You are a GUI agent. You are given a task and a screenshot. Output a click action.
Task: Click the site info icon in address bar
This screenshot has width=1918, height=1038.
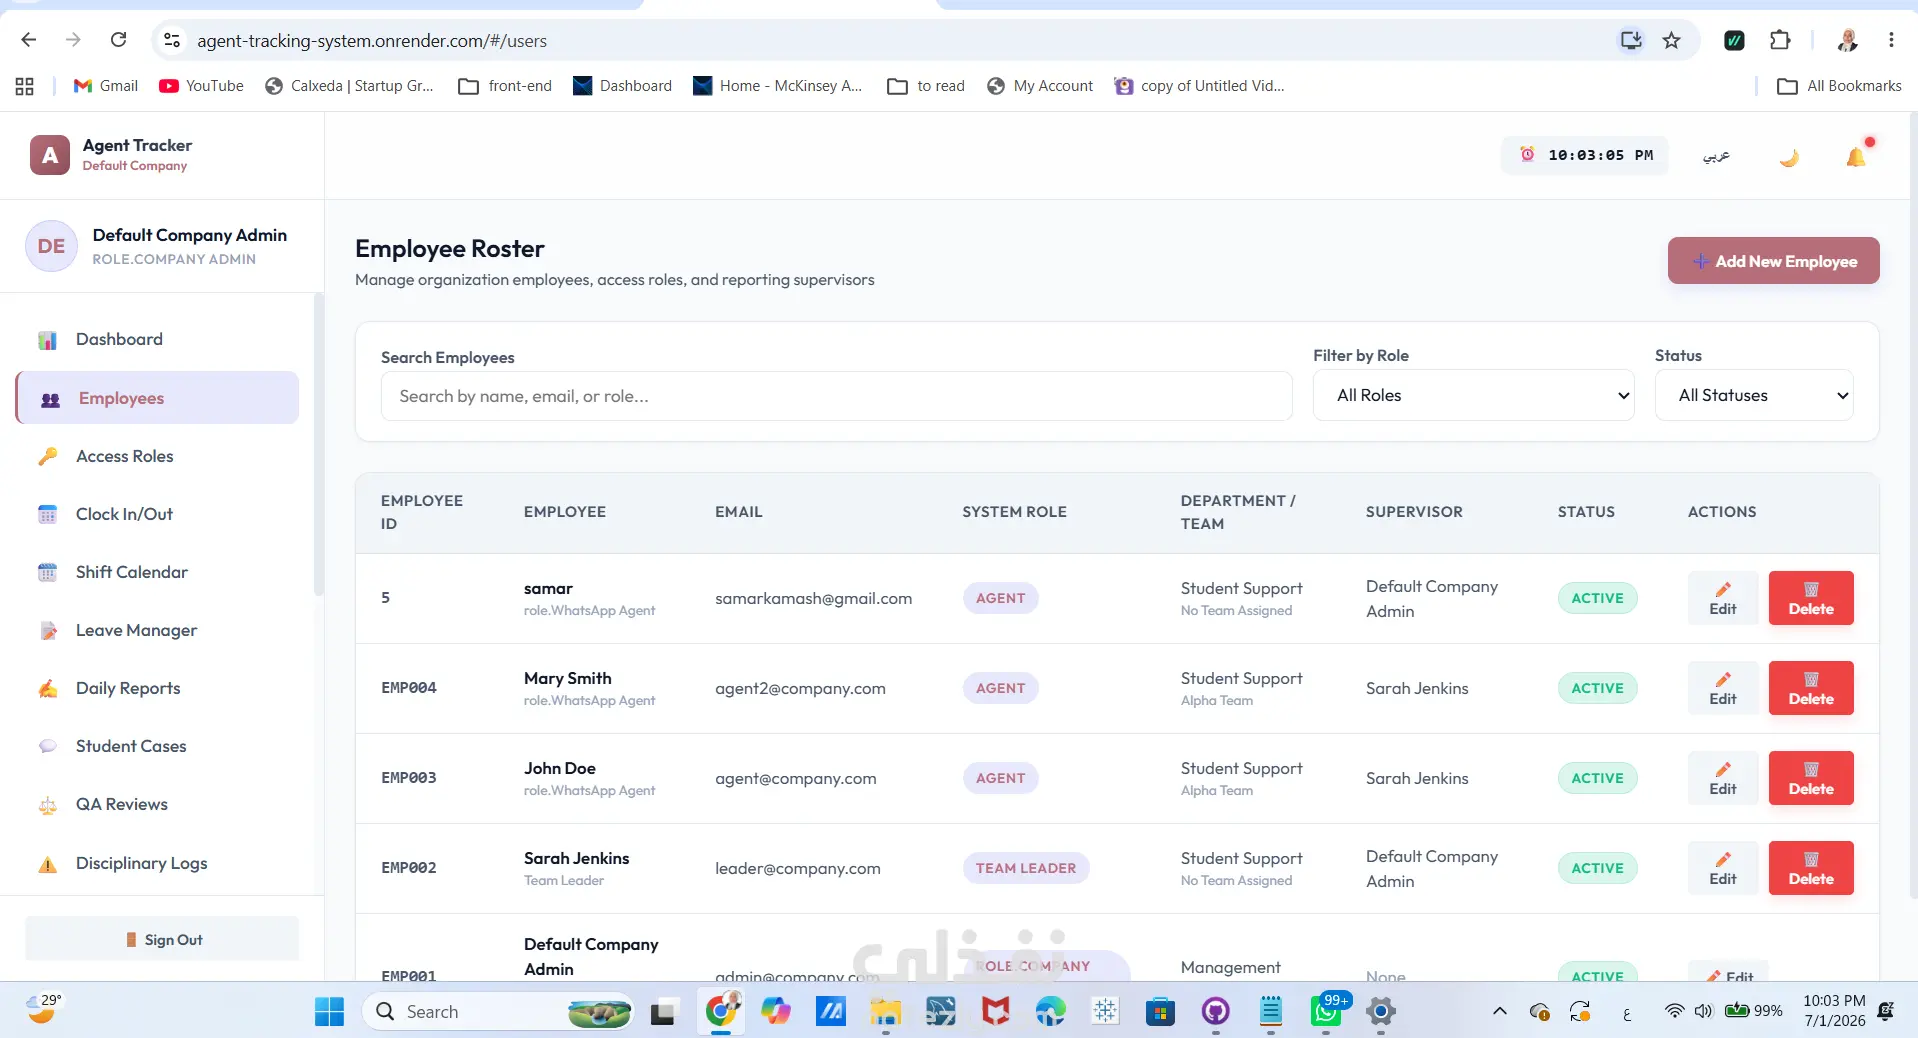(172, 40)
